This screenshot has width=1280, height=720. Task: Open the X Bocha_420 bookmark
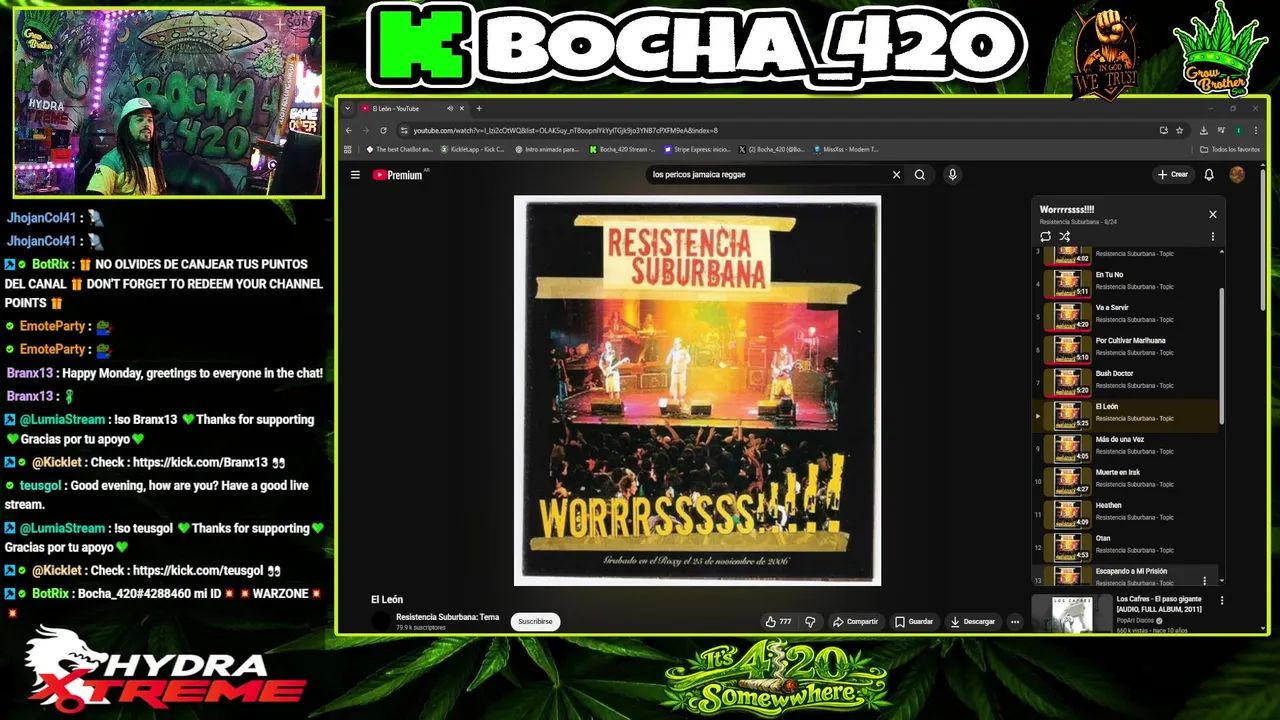coord(771,150)
